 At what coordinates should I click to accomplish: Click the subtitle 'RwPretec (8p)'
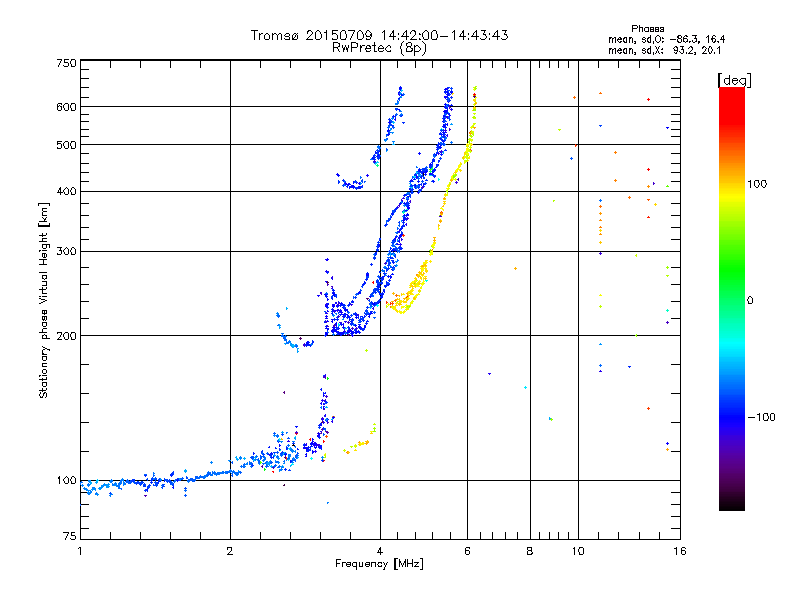(379, 48)
